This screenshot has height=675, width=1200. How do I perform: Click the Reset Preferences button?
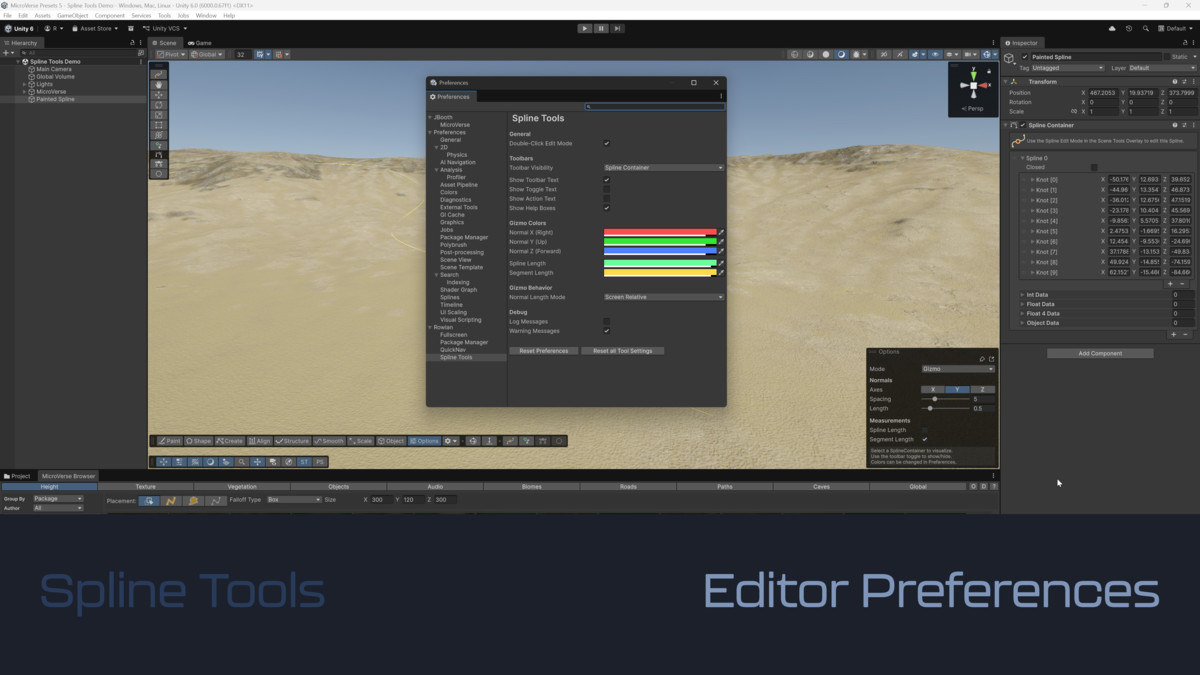click(544, 351)
